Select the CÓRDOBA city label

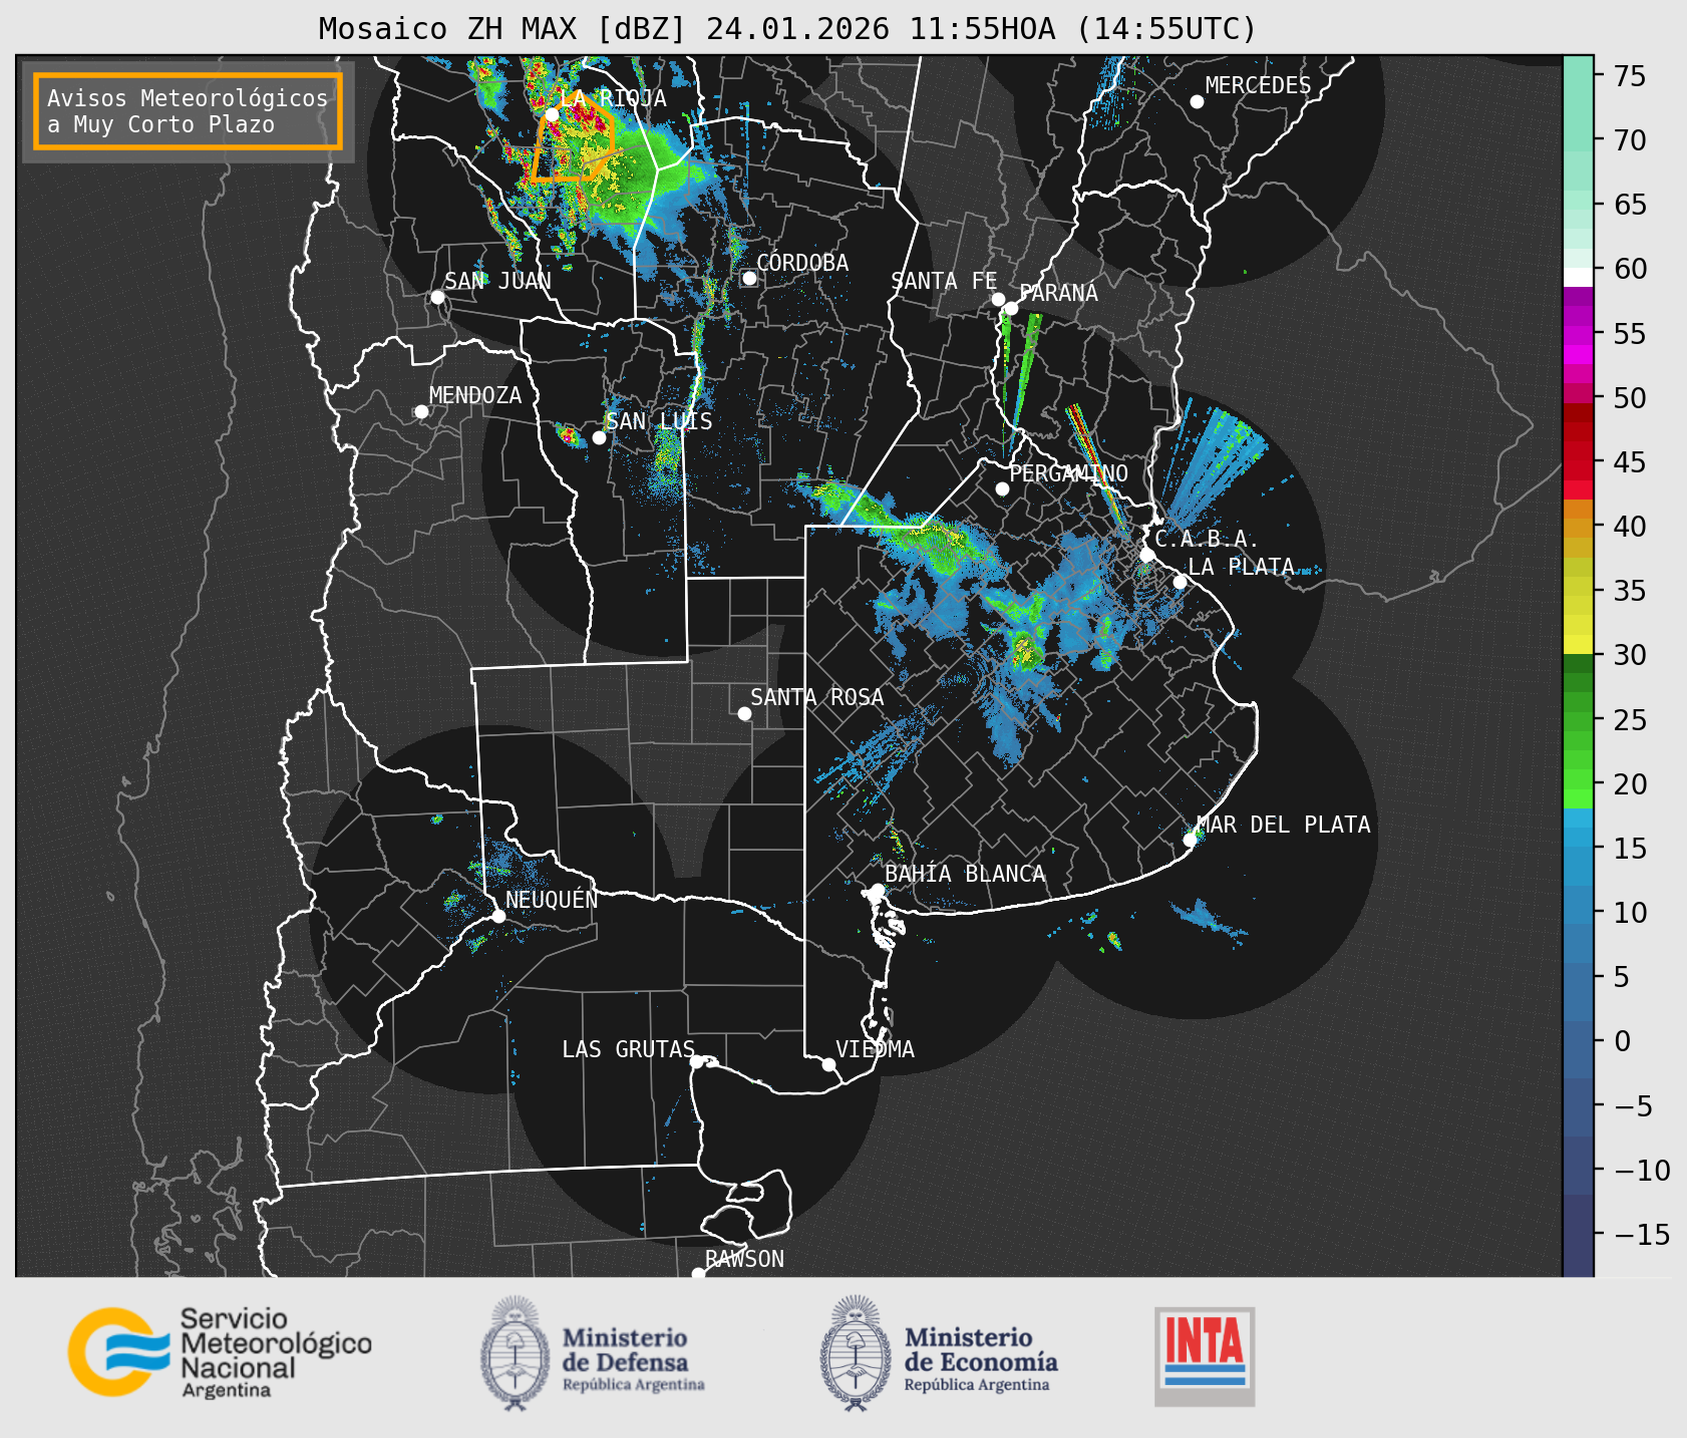coord(802,262)
